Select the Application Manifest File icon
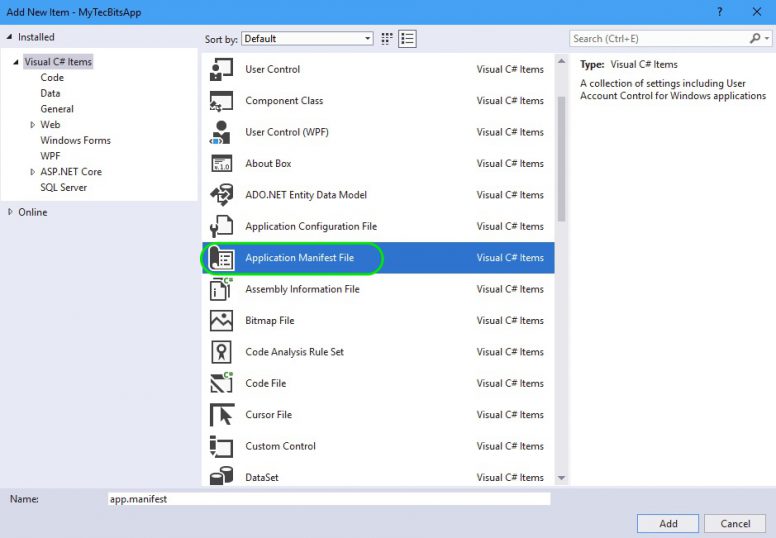 tap(221, 258)
